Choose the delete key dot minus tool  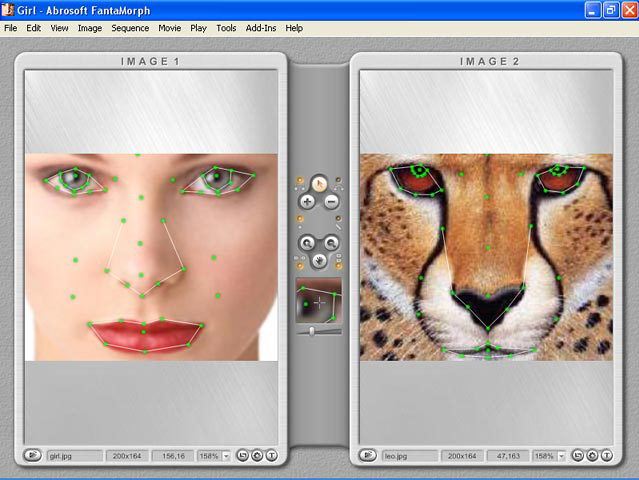332,202
